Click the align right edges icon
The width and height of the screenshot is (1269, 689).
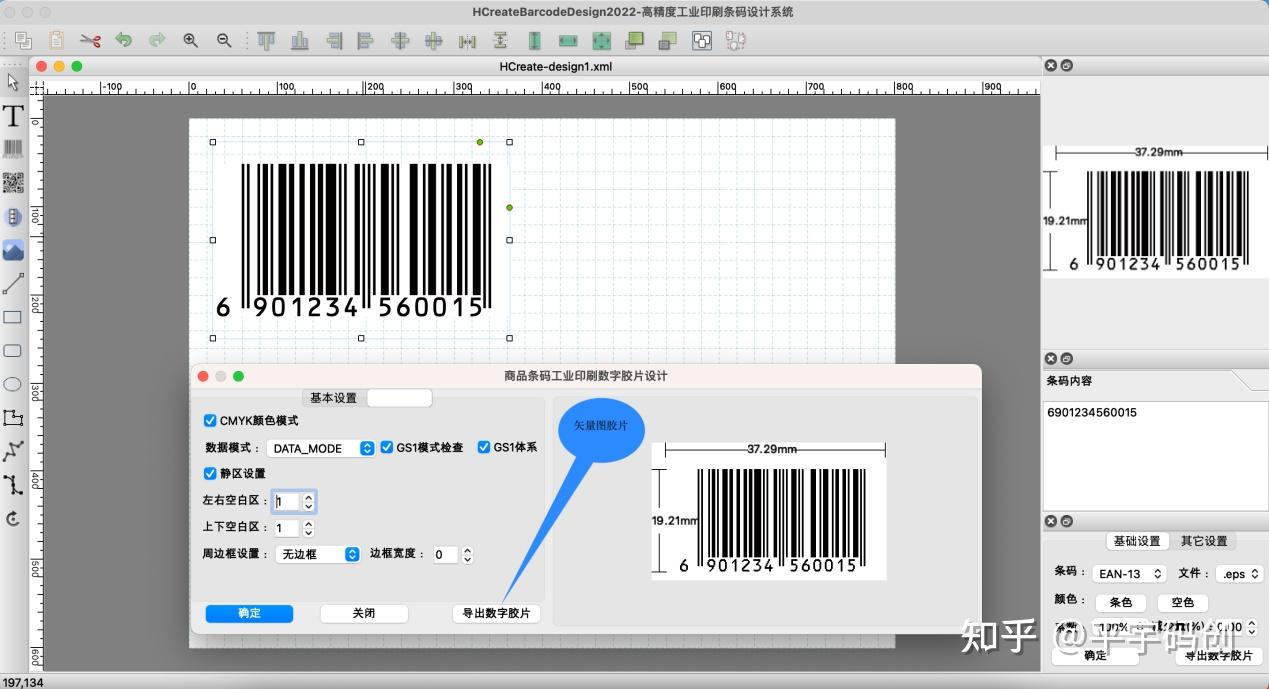coord(333,41)
